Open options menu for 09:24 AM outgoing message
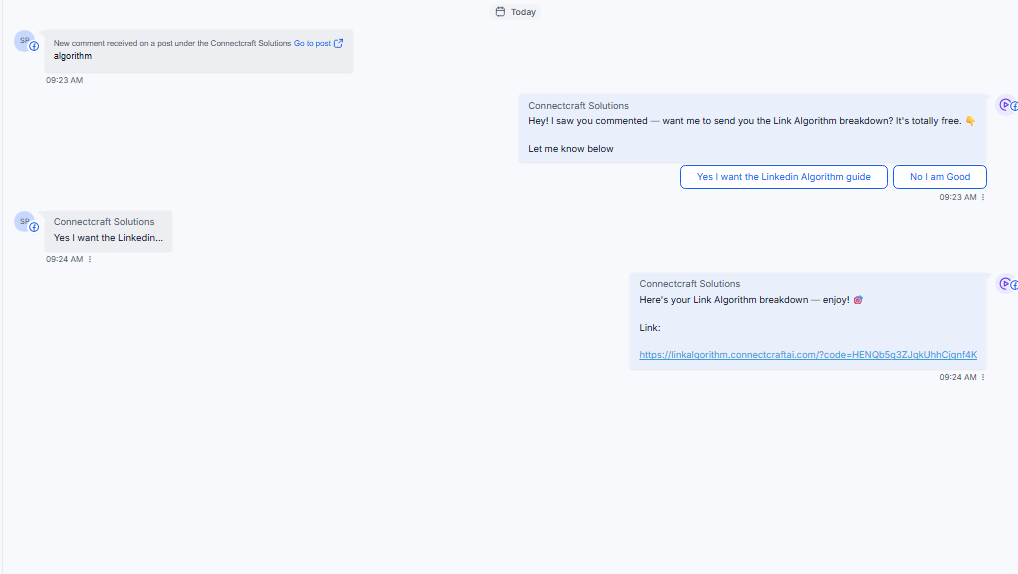This screenshot has height=574, width=1018. tap(983, 377)
